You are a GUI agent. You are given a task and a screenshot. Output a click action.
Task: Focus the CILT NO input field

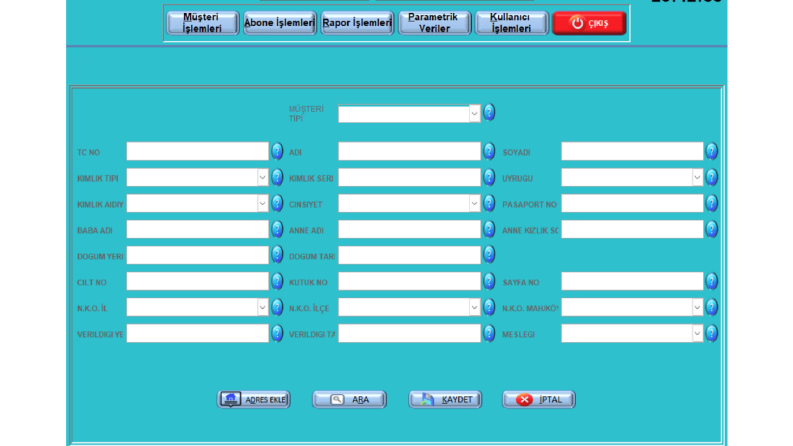tap(197, 282)
